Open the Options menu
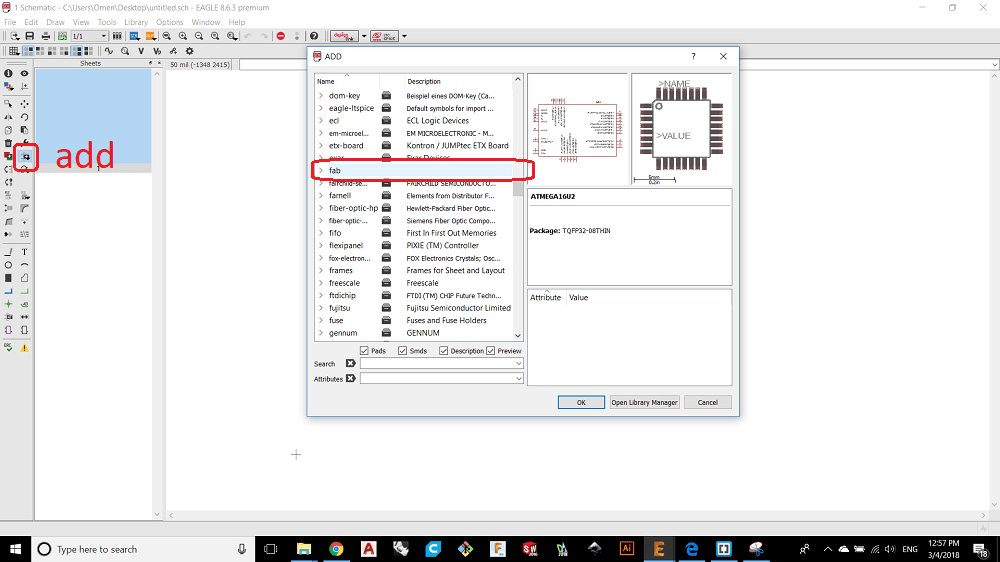The height and width of the screenshot is (562, 1000). tap(170, 22)
